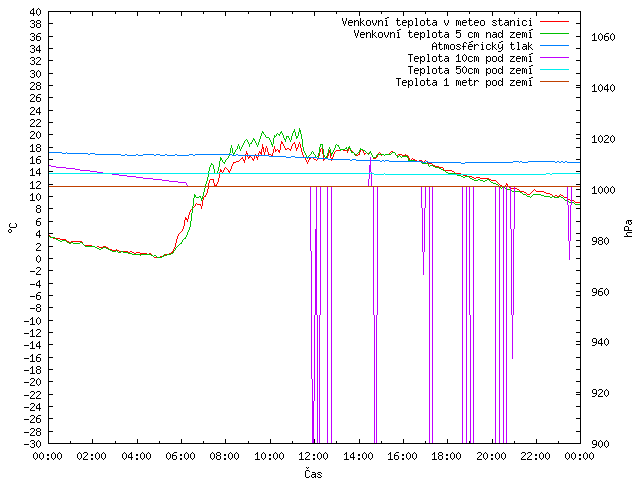Click the 920 pressure axis label
Viewport: 640px width, 480px height.
600,393
